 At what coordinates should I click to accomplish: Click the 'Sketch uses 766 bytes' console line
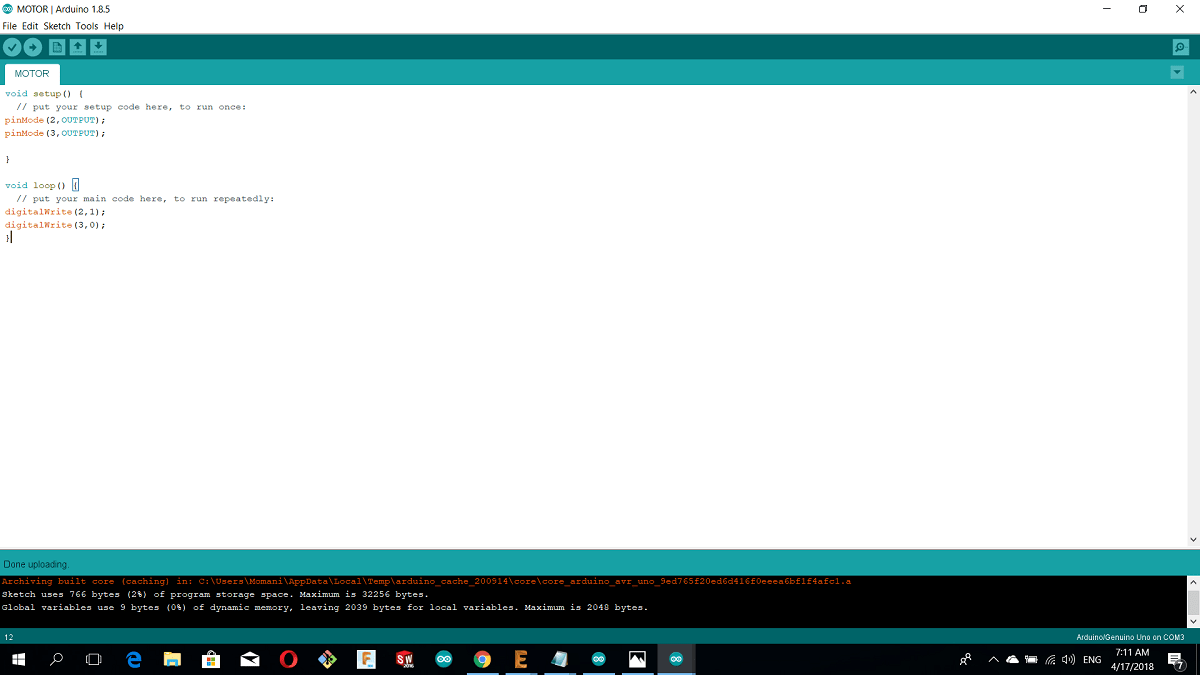(x=215, y=594)
